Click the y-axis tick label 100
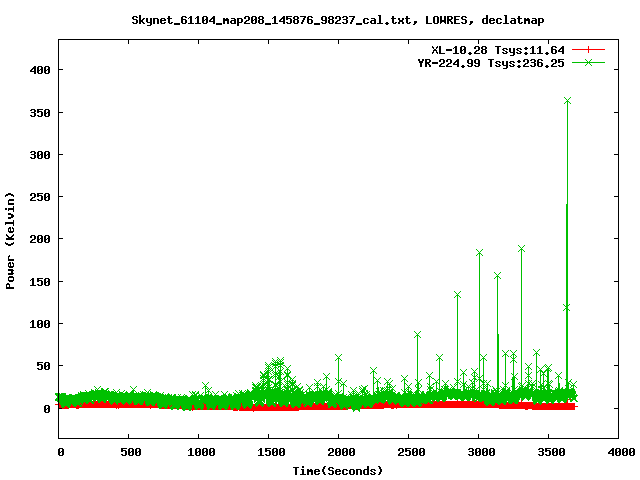 click(40, 324)
